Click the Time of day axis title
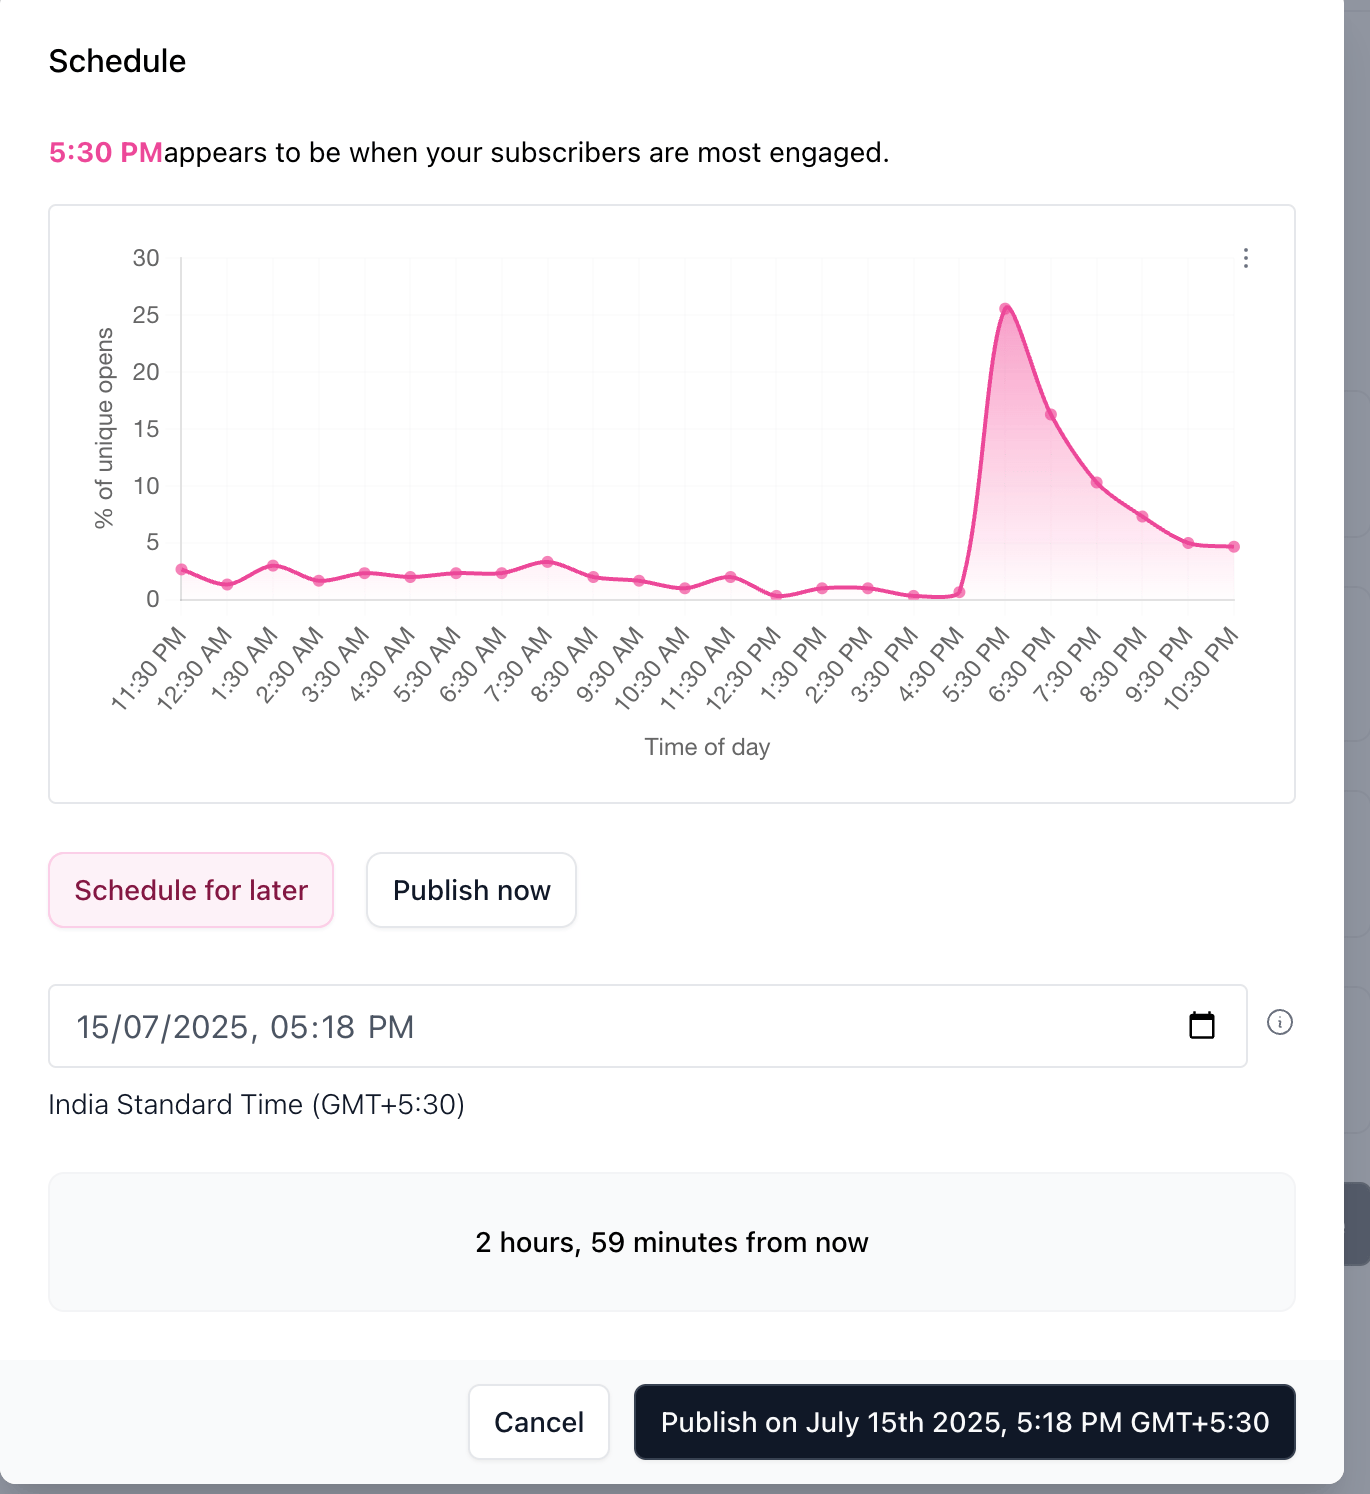Viewport: 1370px width, 1494px height. (707, 746)
